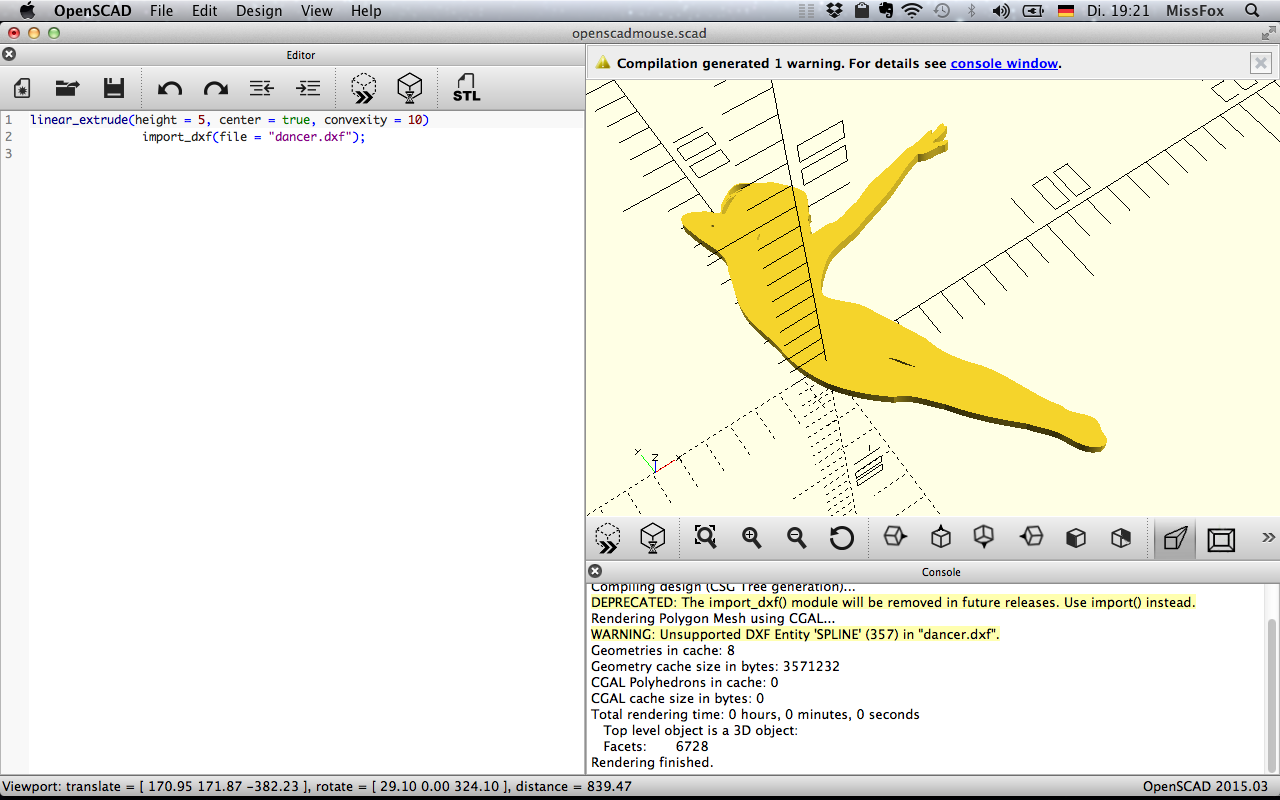Open a file with the folder icon

67,88
